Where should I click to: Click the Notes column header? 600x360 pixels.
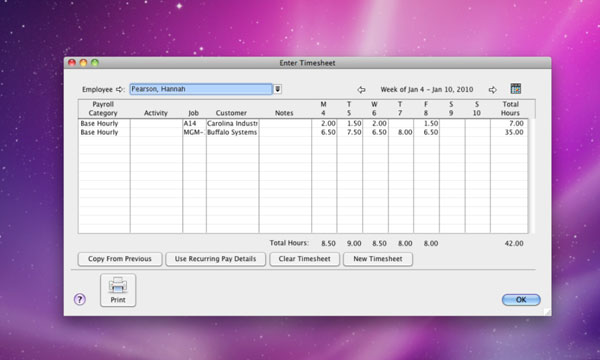click(x=284, y=113)
